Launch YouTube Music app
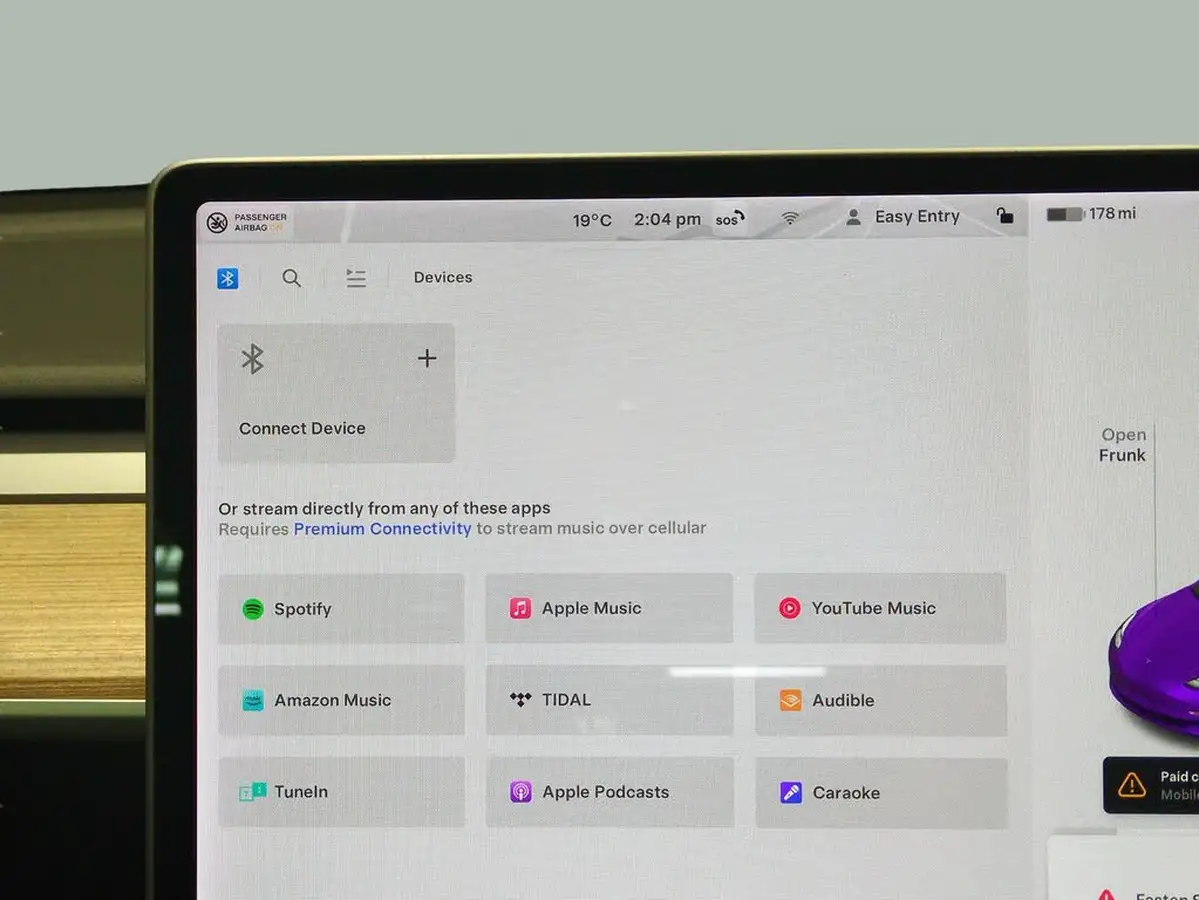 [880, 608]
